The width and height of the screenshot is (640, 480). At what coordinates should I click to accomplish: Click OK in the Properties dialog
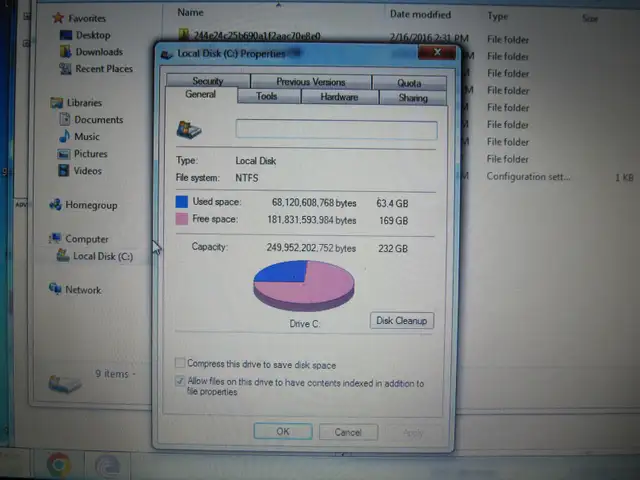click(283, 431)
